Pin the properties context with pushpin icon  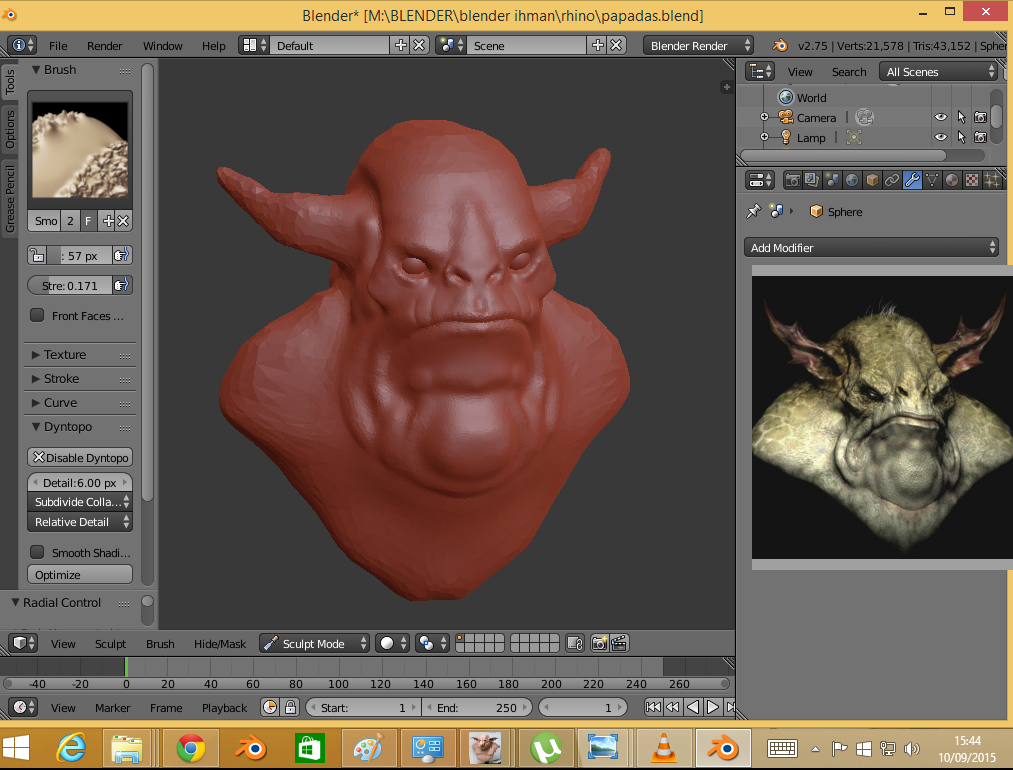(754, 212)
